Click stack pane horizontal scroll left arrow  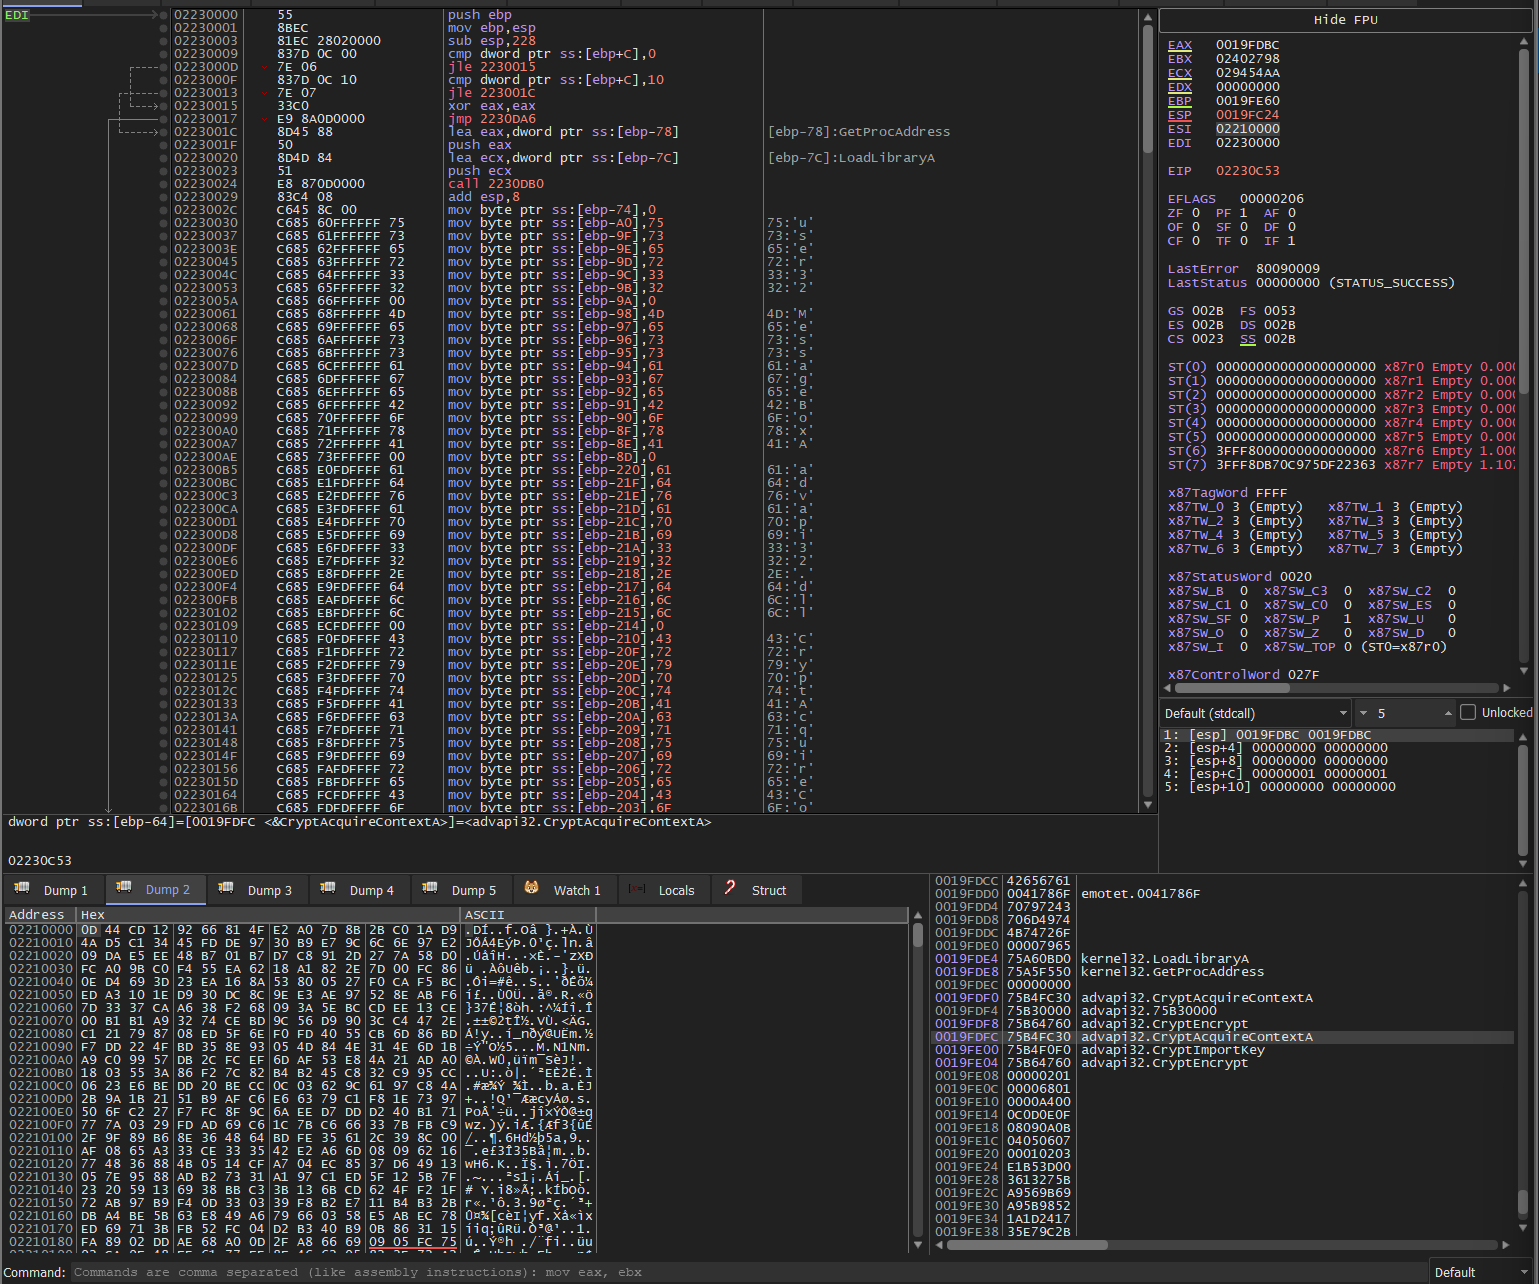pos(940,1245)
